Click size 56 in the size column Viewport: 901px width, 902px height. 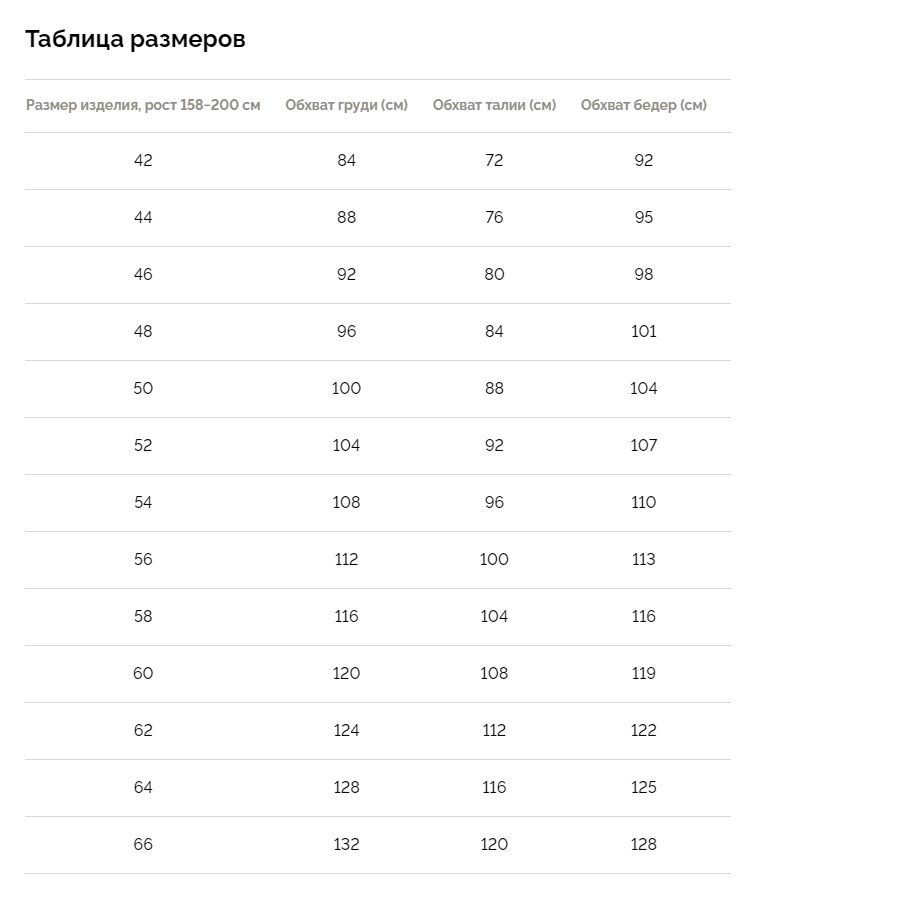[x=143, y=559]
